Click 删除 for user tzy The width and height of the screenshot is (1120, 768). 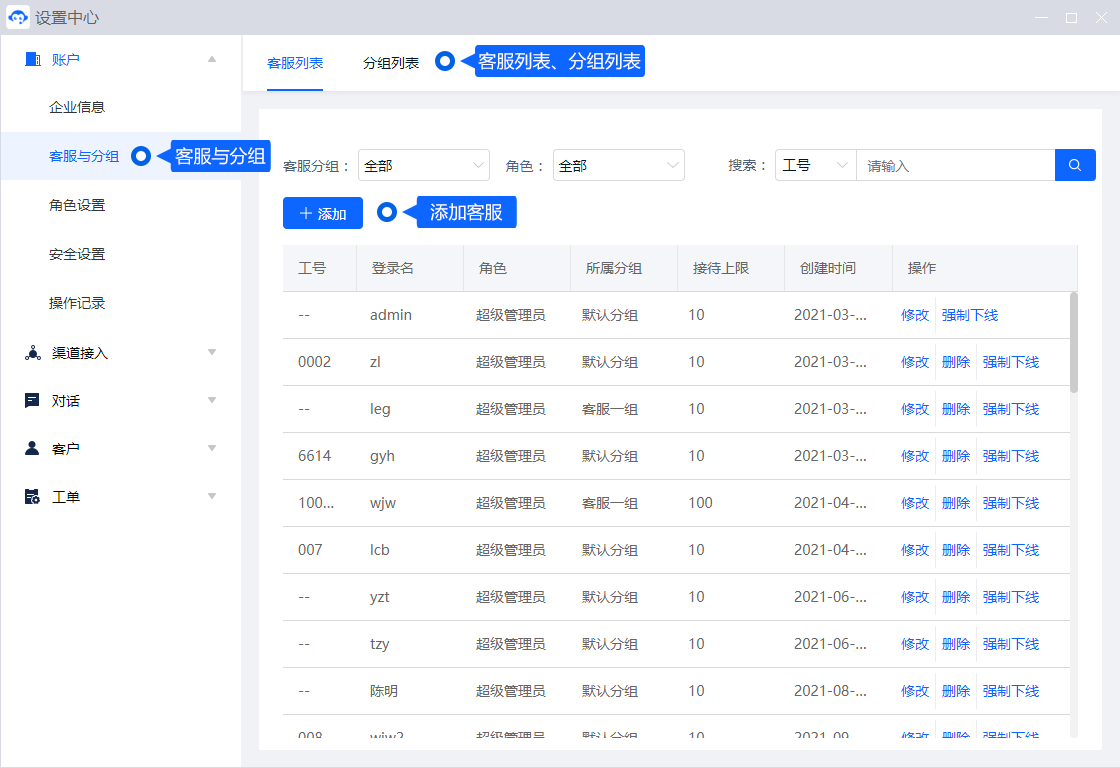point(956,644)
